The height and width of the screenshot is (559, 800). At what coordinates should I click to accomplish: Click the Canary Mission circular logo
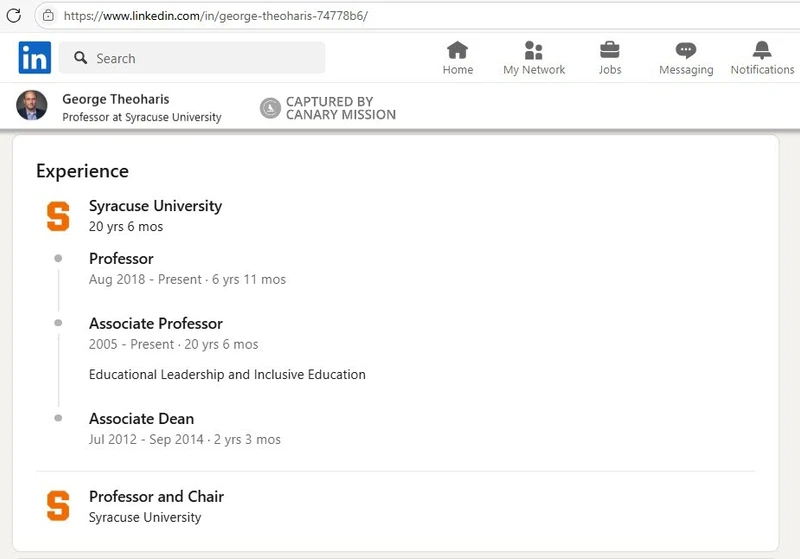pyautogui.click(x=270, y=108)
